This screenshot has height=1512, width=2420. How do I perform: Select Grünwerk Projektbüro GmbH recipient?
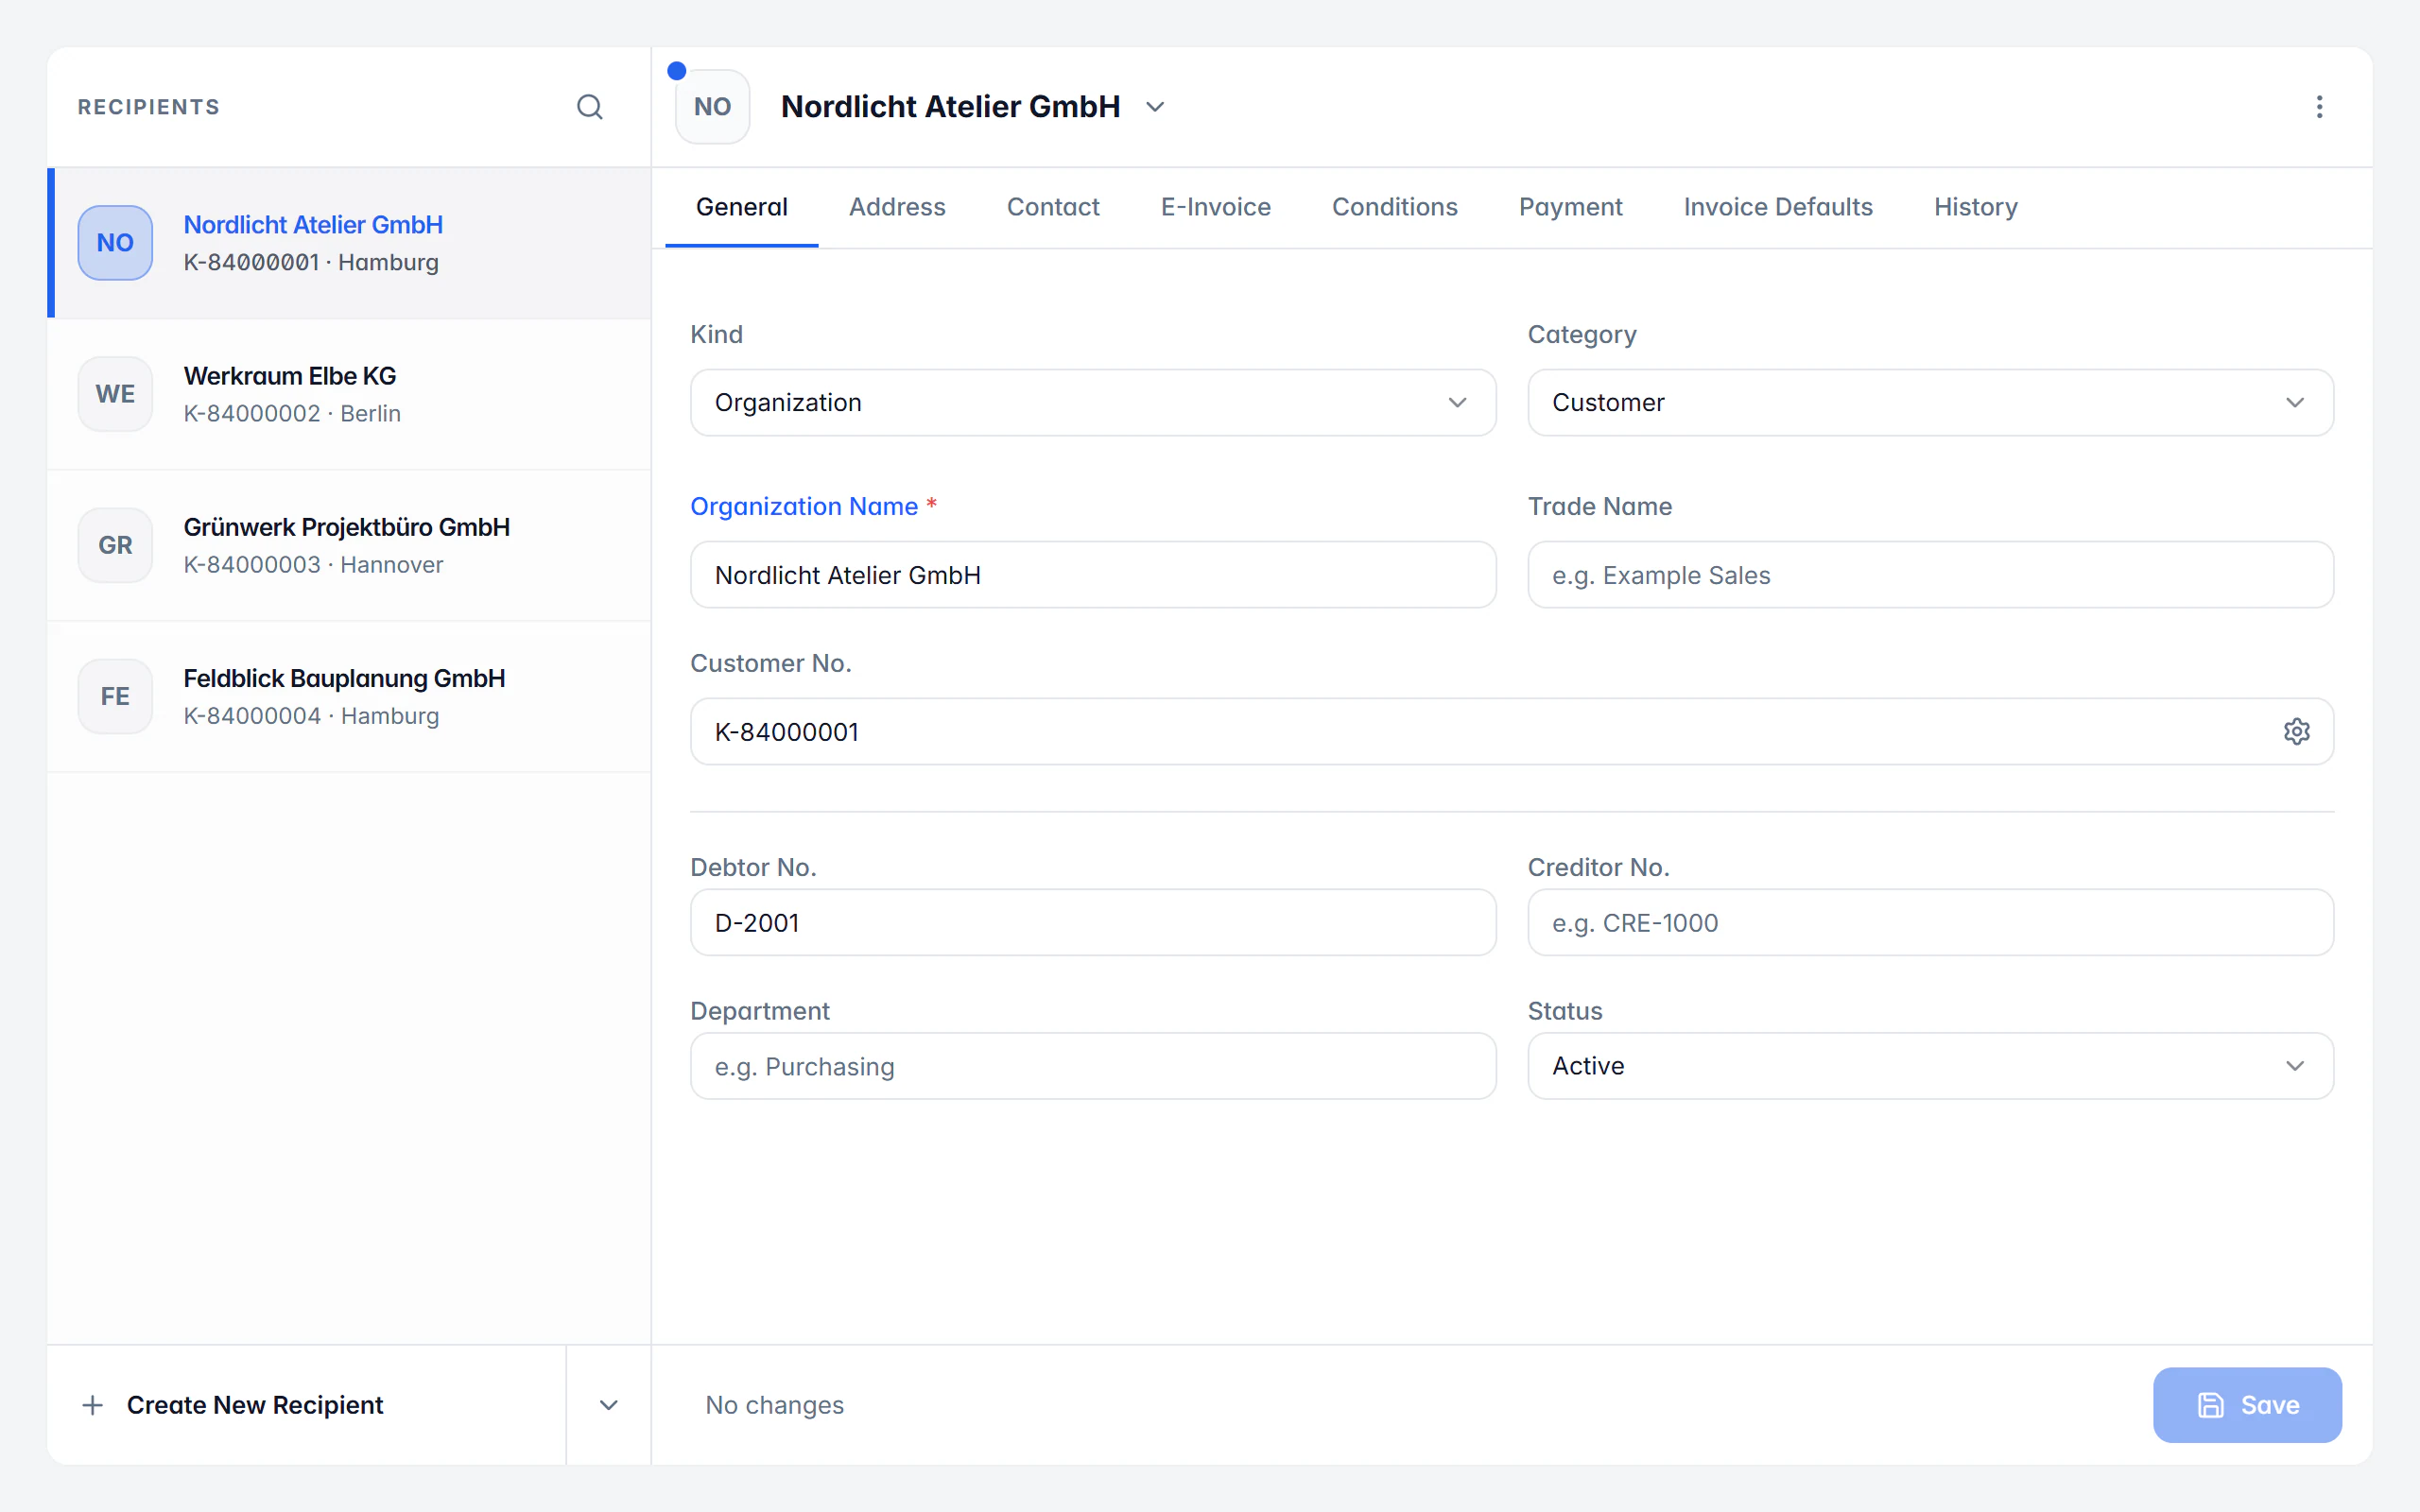point(349,545)
